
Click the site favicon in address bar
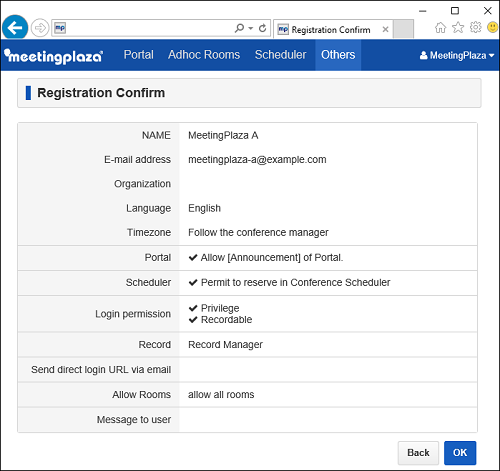(x=60, y=28)
